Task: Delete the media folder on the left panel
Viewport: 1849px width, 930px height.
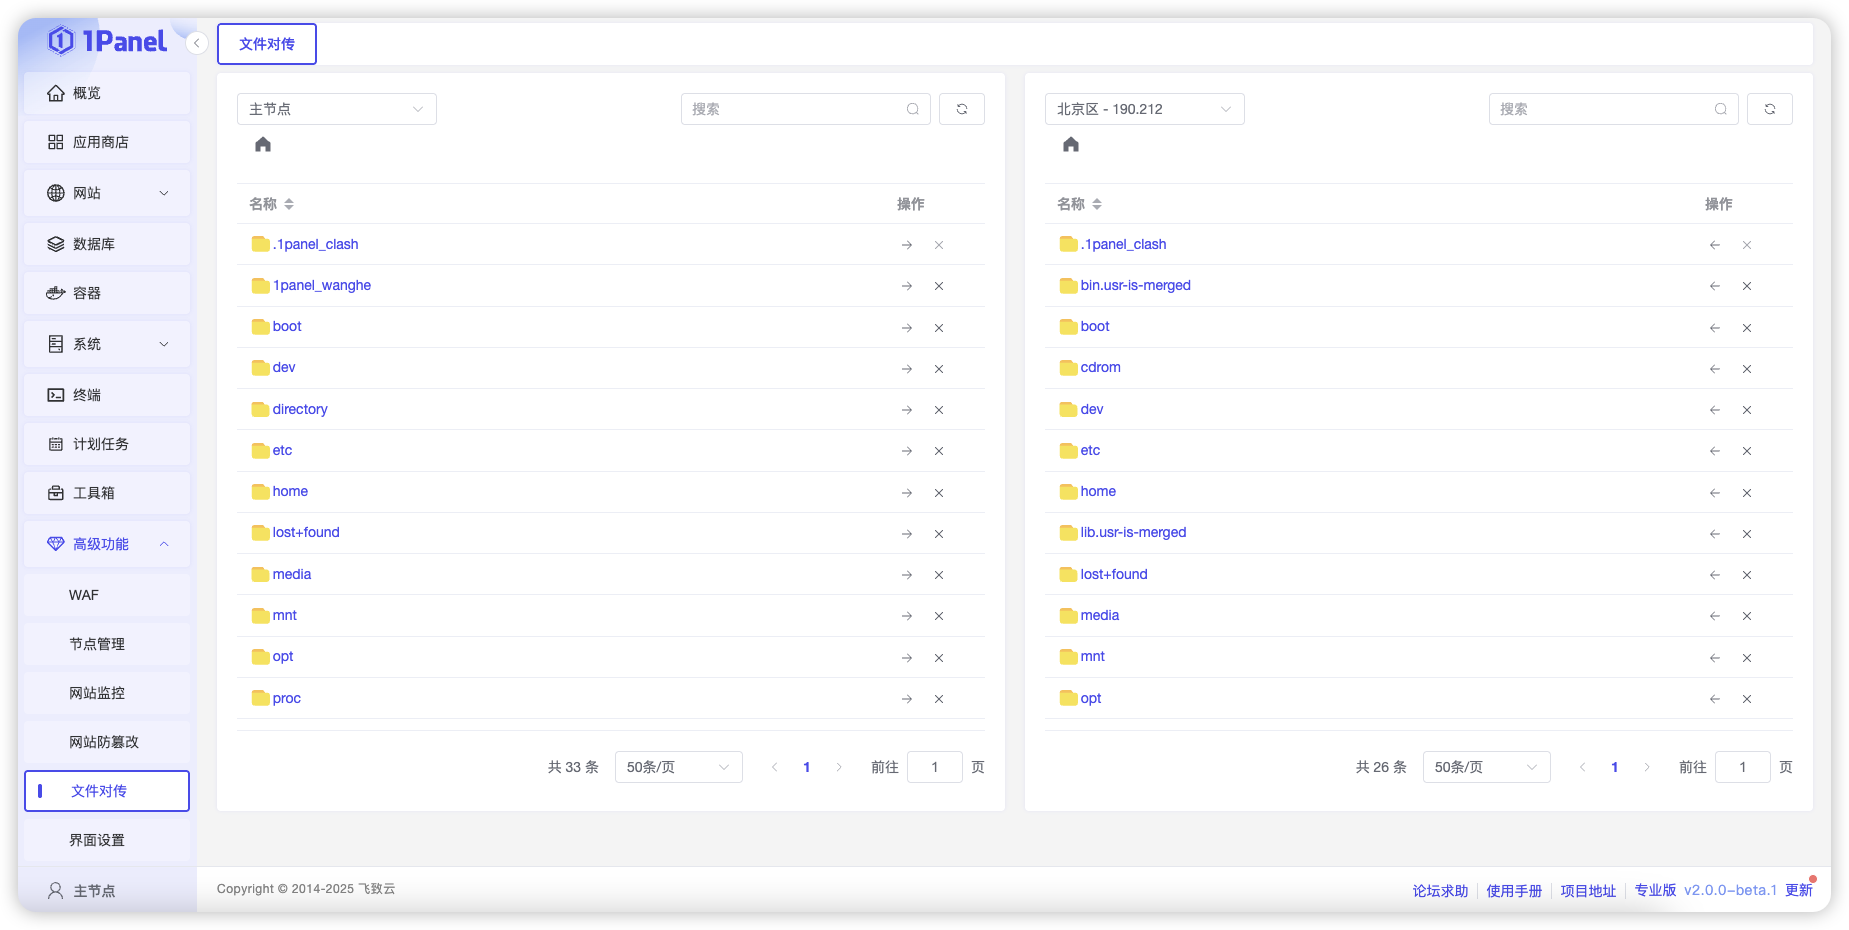Action: (x=938, y=575)
